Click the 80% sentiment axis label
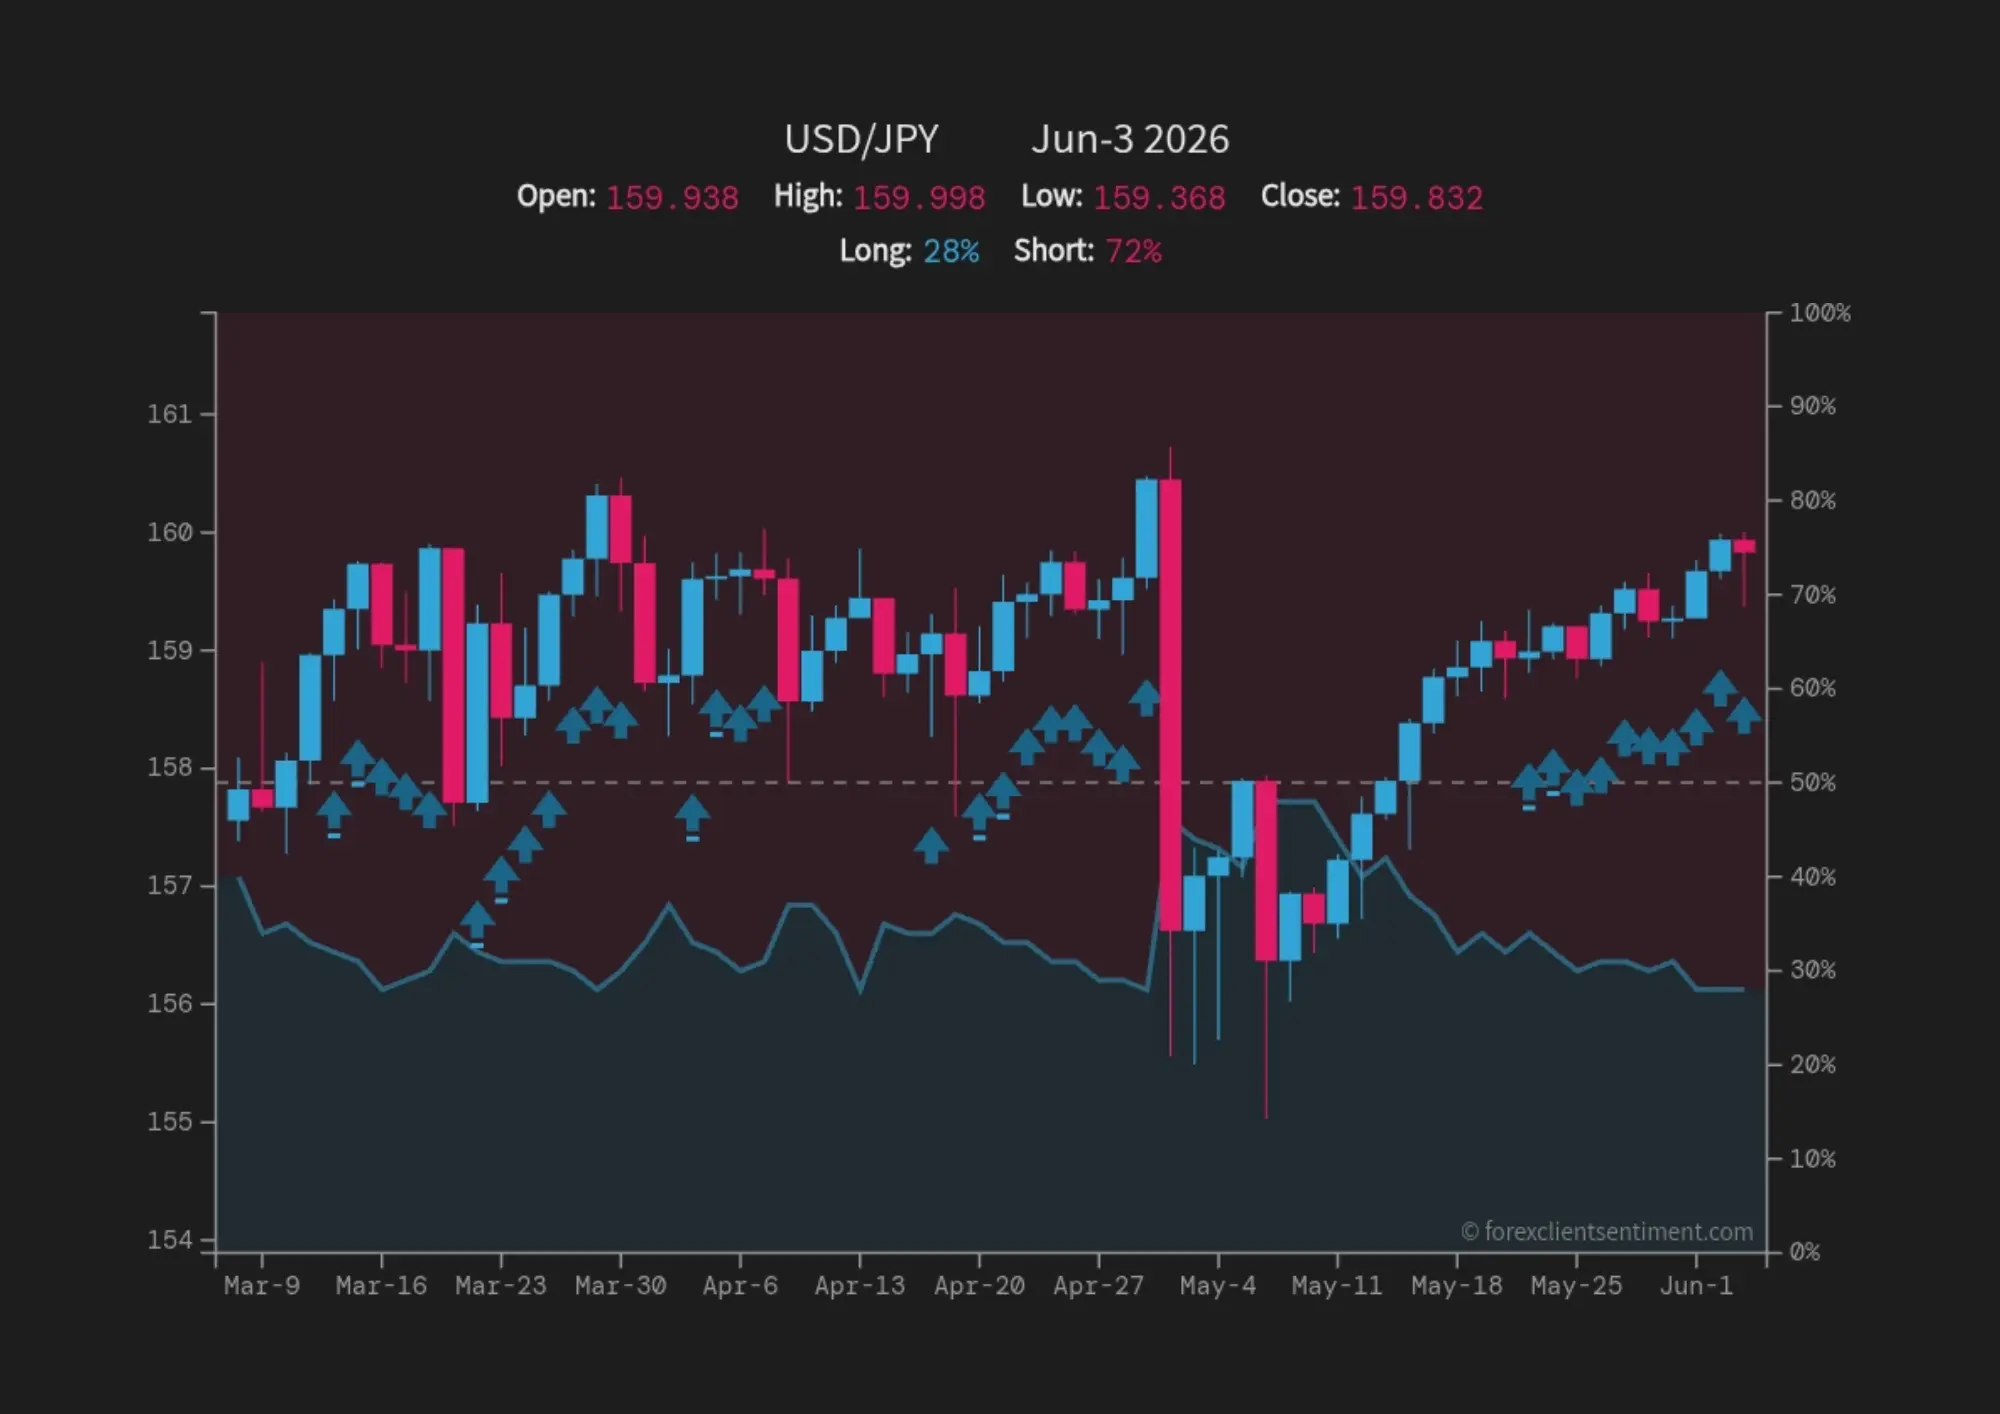Viewport: 2000px width, 1414px height. [x=1813, y=500]
